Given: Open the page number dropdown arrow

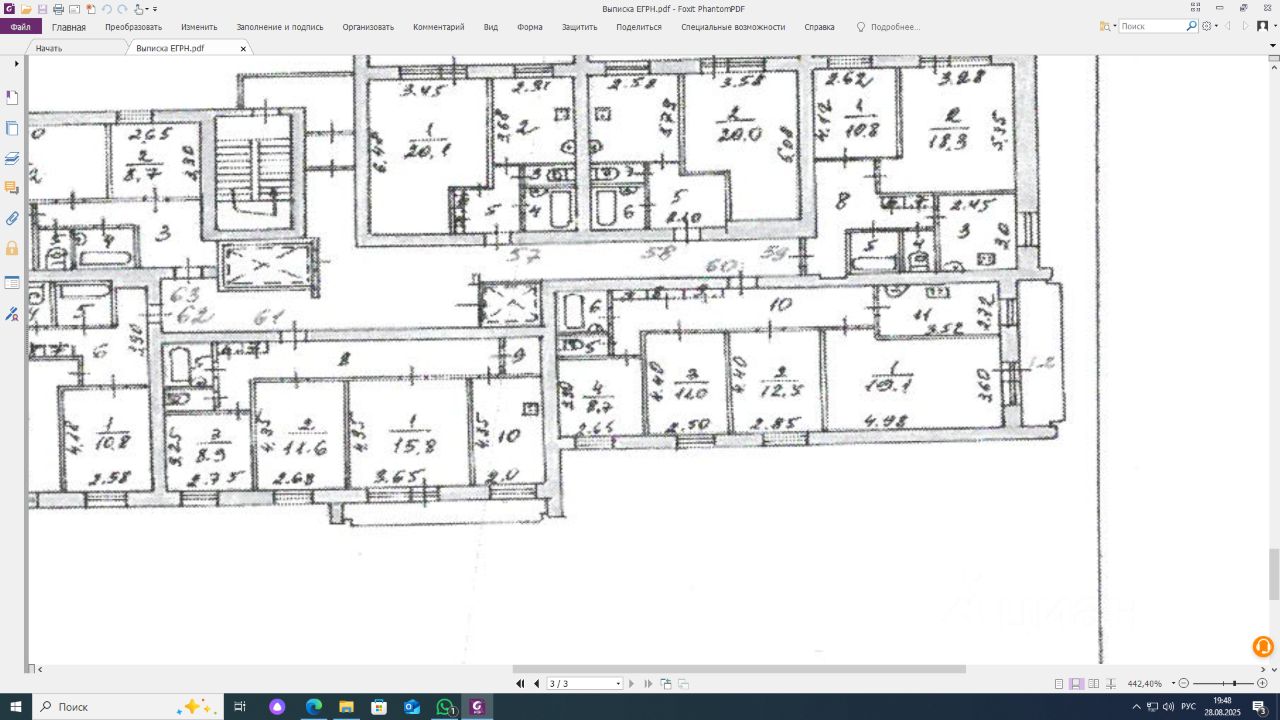Looking at the screenshot, I should pyautogui.click(x=618, y=684).
